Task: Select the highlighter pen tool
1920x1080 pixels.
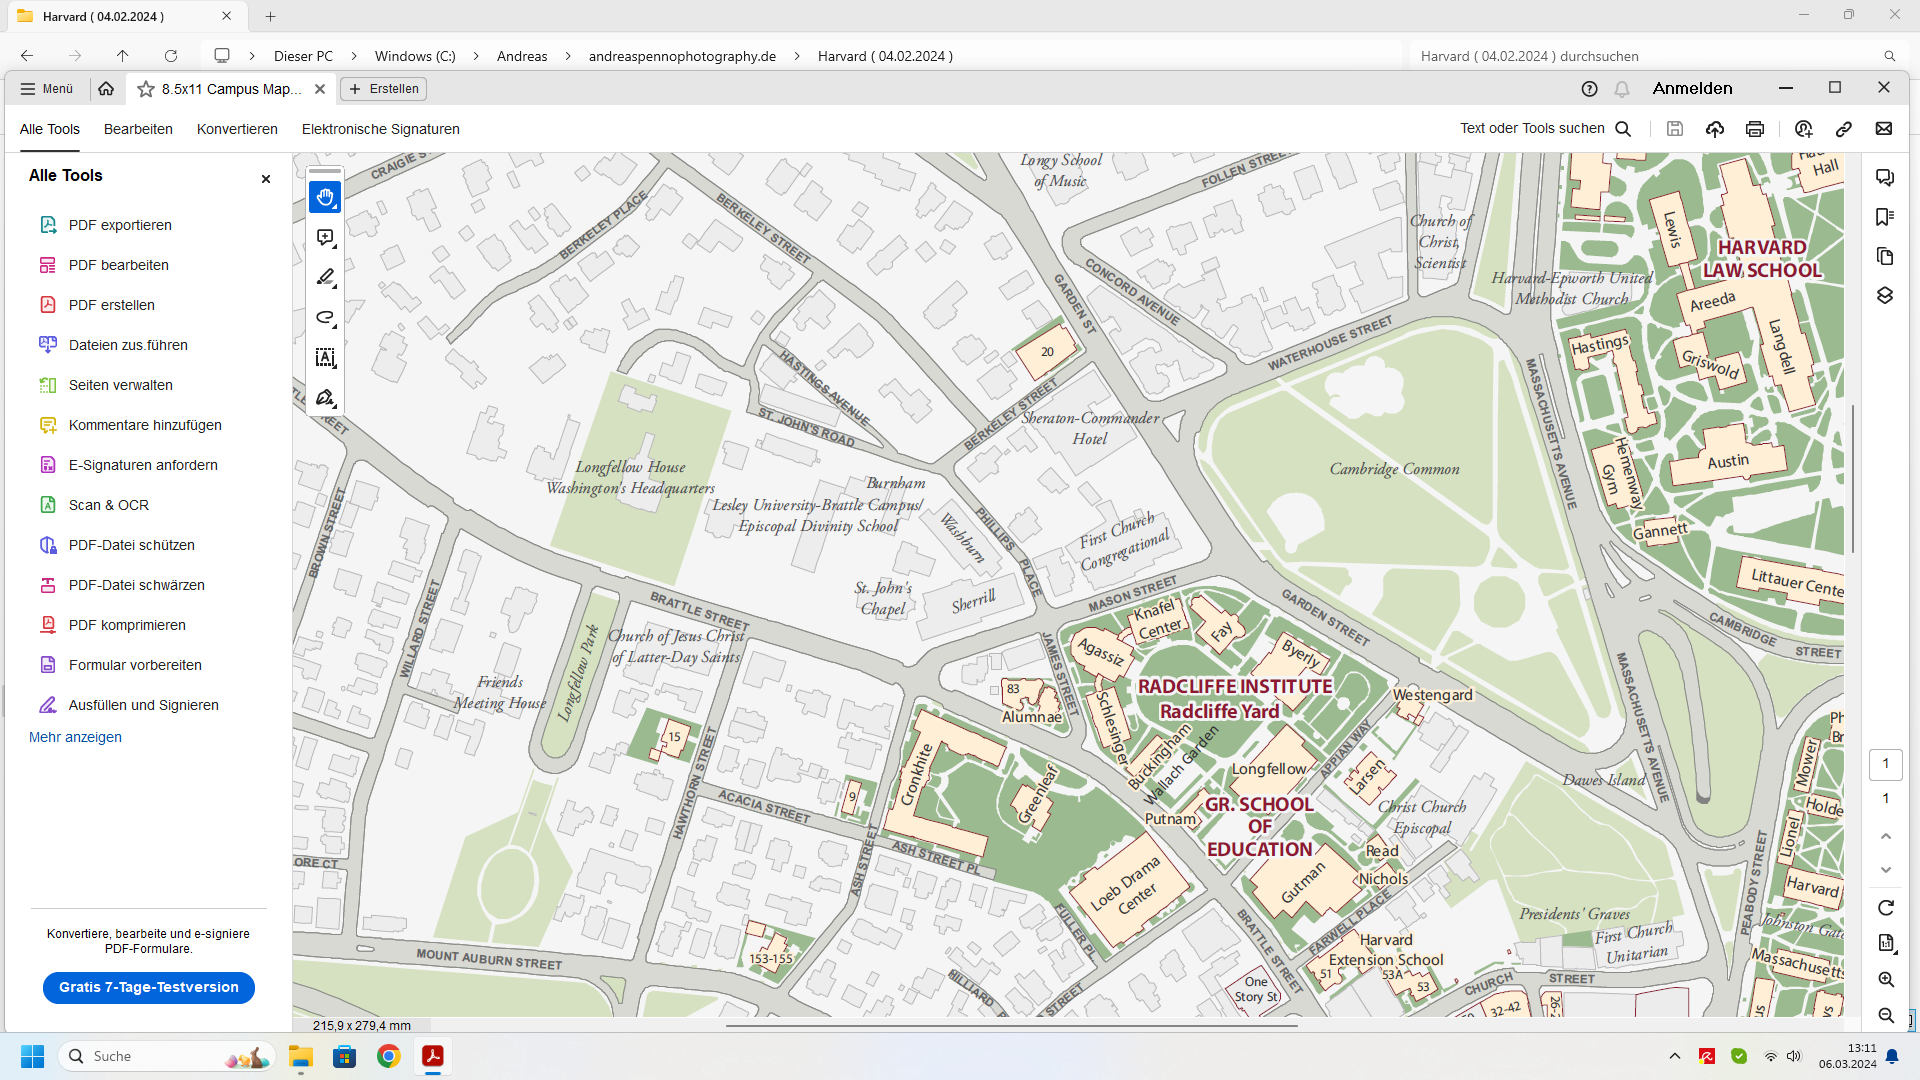Action: (325, 278)
